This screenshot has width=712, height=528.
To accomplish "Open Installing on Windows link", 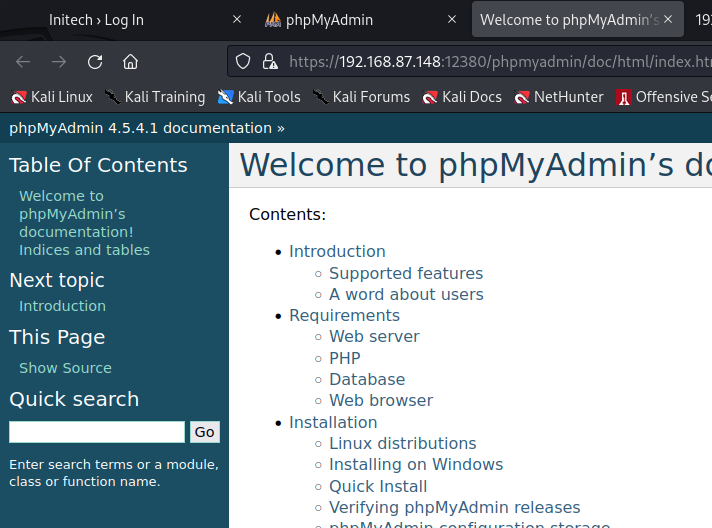I will point(416,464).
